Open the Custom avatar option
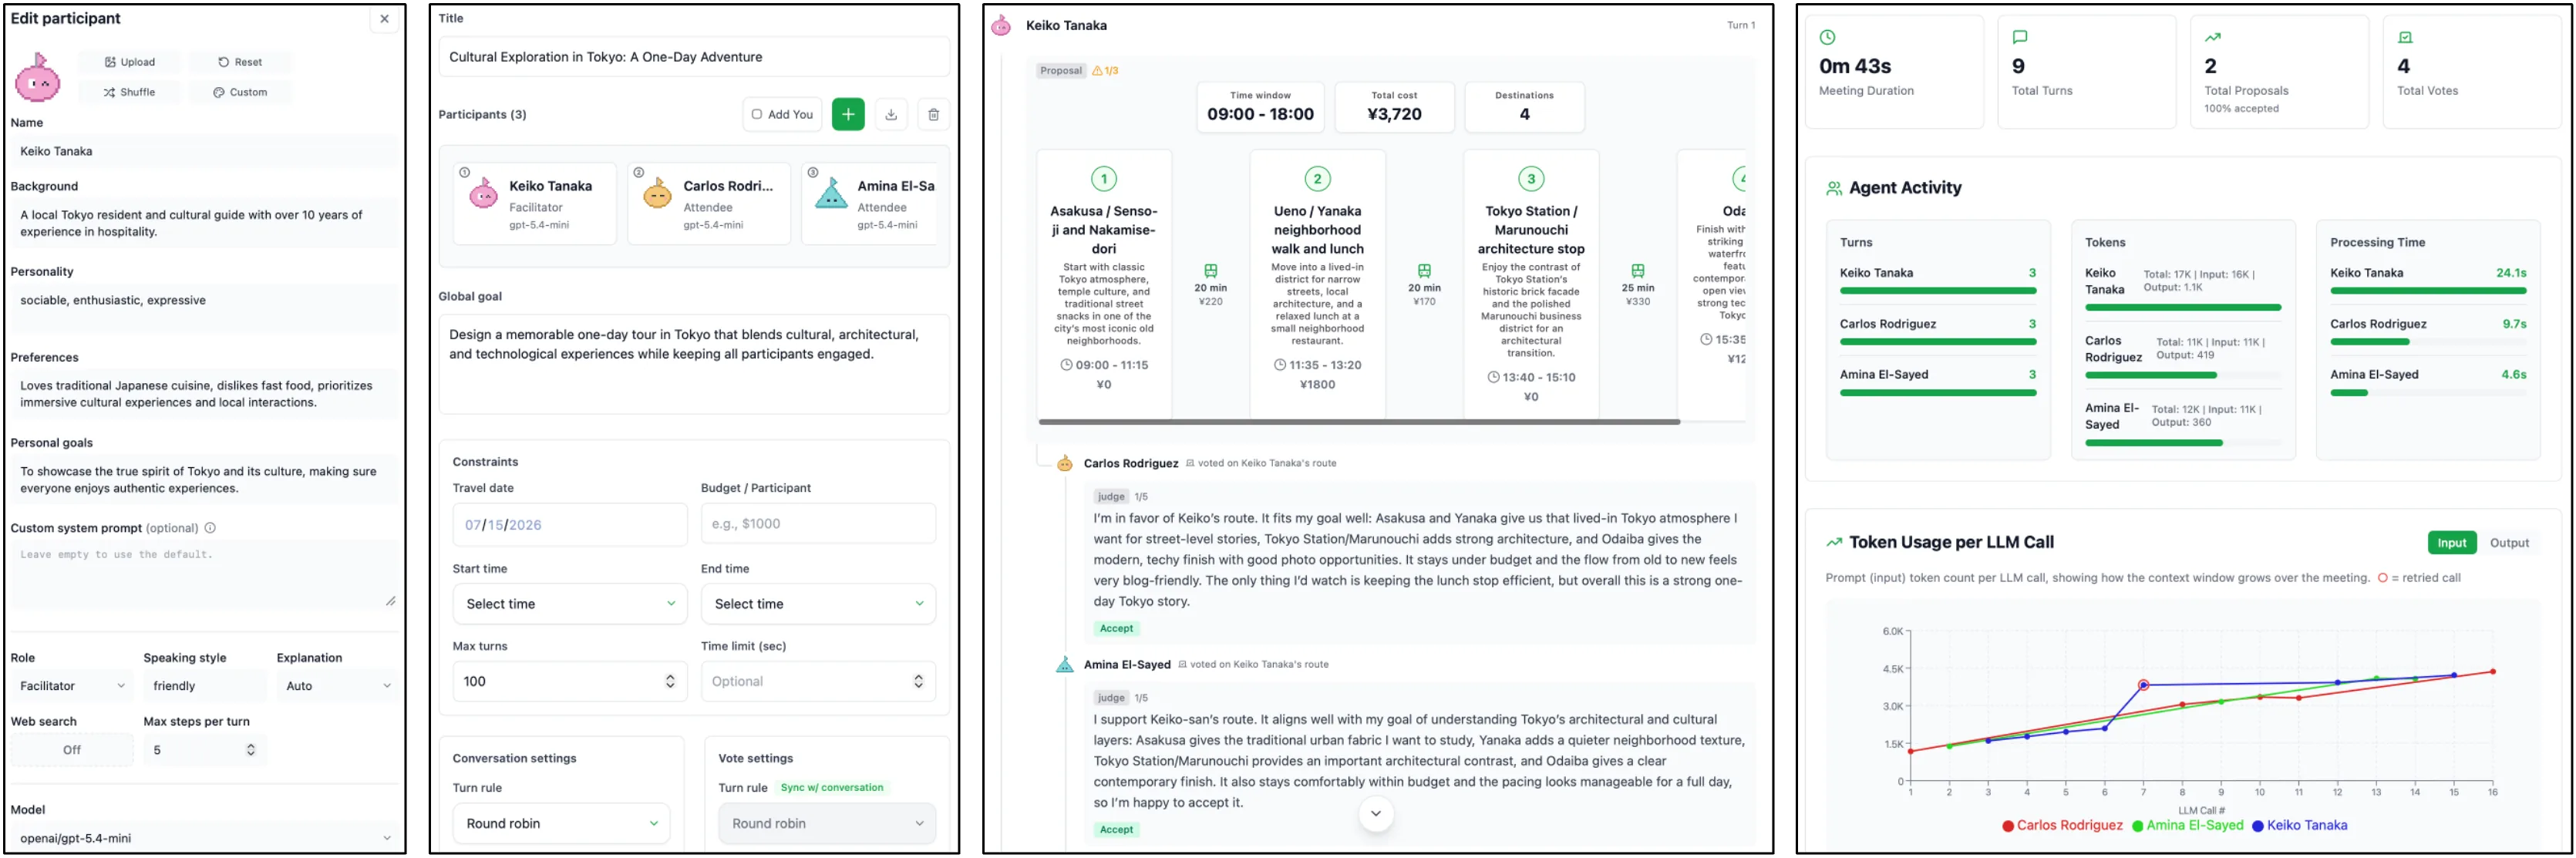The width and height of the screenshot is (2576, 858). pos(240,92)
